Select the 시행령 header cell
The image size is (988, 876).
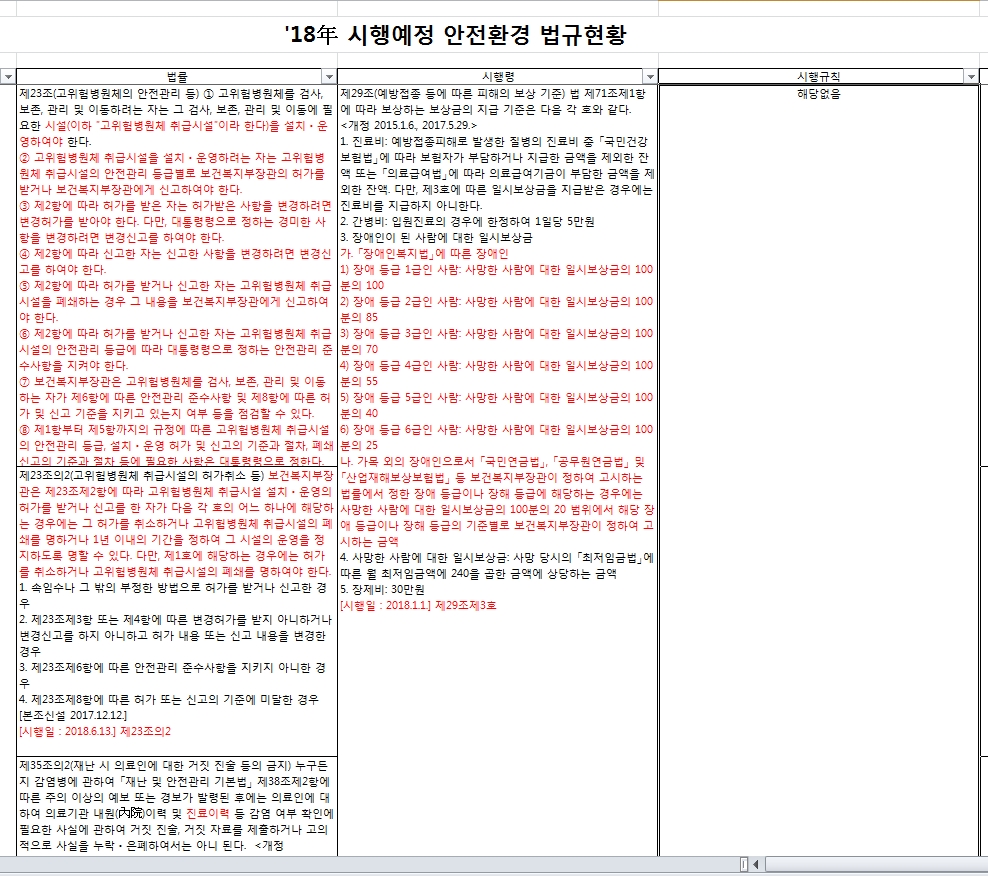coord(497,77)
